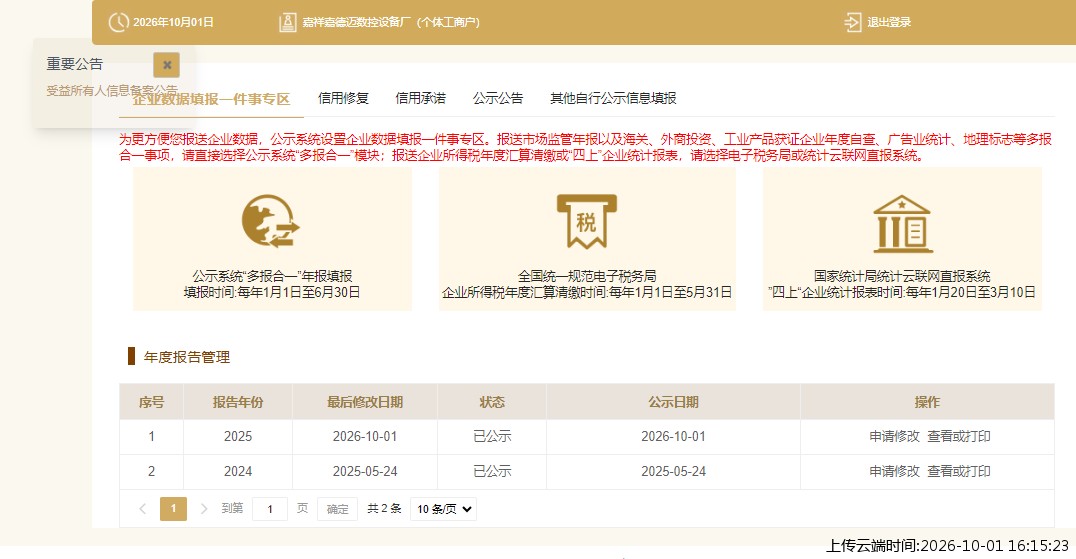
Task: Open 国家统计局统计云联网直报系统 card text
Action: tap(902, 276)
